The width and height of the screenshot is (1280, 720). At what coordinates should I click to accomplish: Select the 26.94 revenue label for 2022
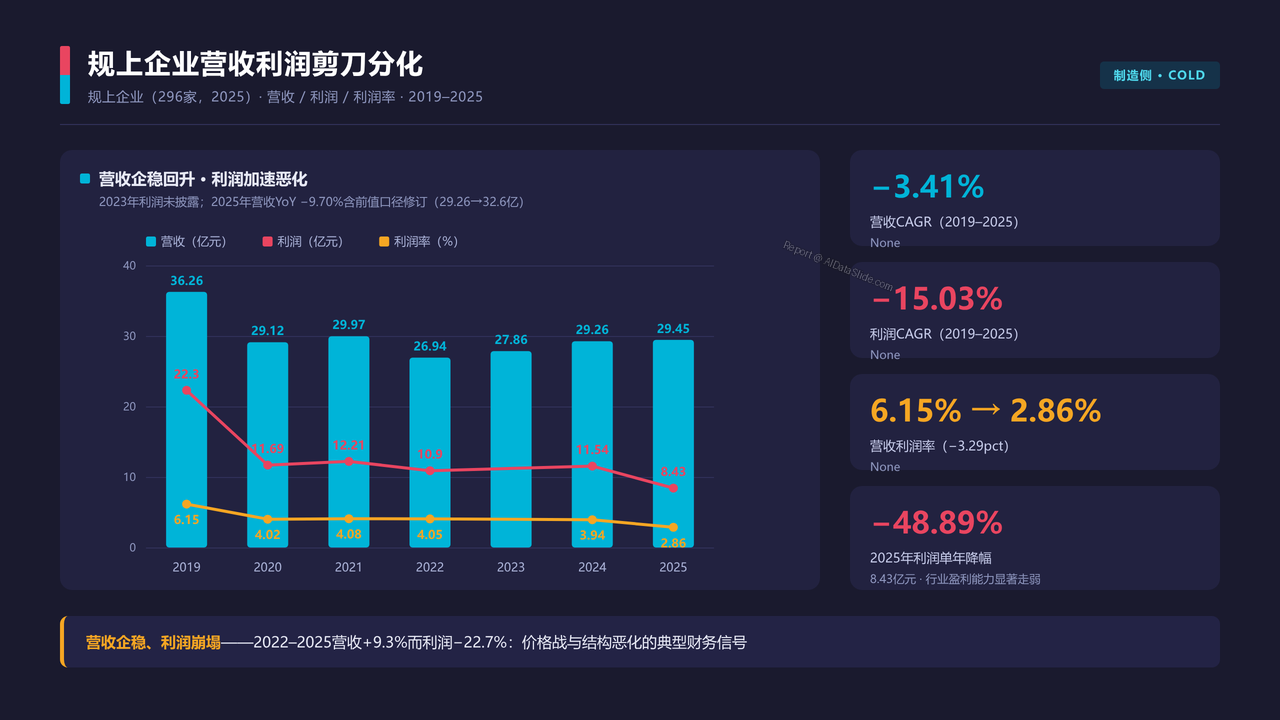[430, 346]
